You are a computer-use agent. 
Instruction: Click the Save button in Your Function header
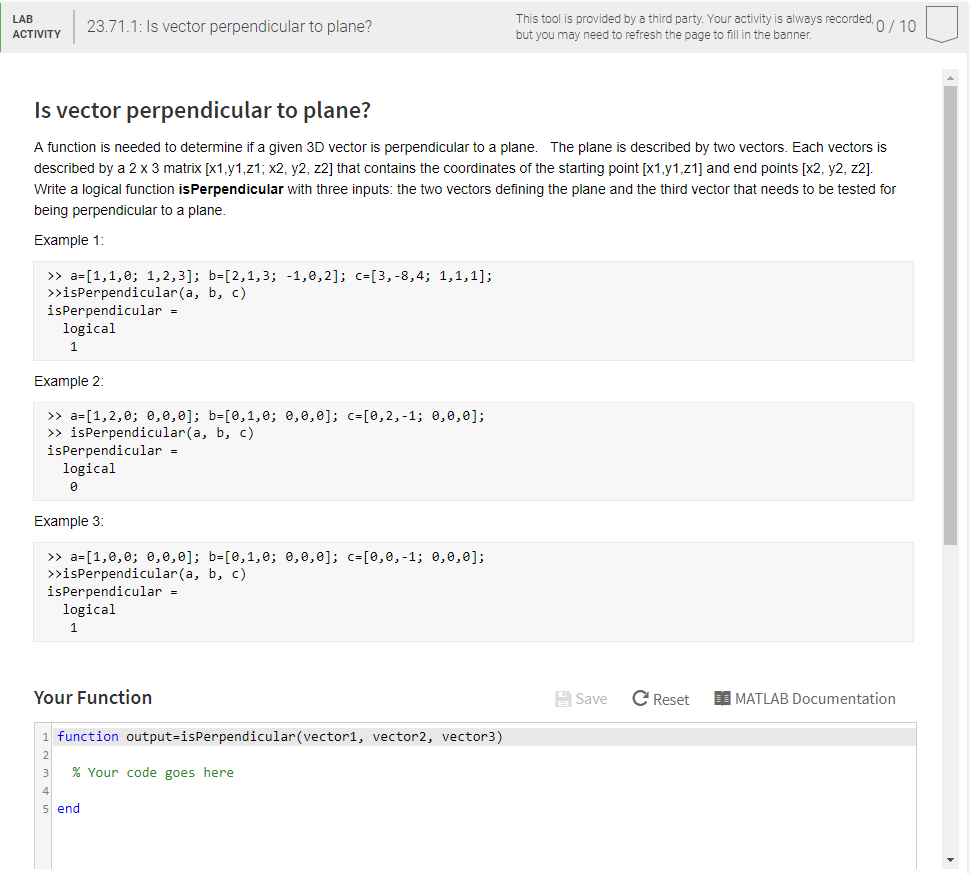tap(581, 698)
